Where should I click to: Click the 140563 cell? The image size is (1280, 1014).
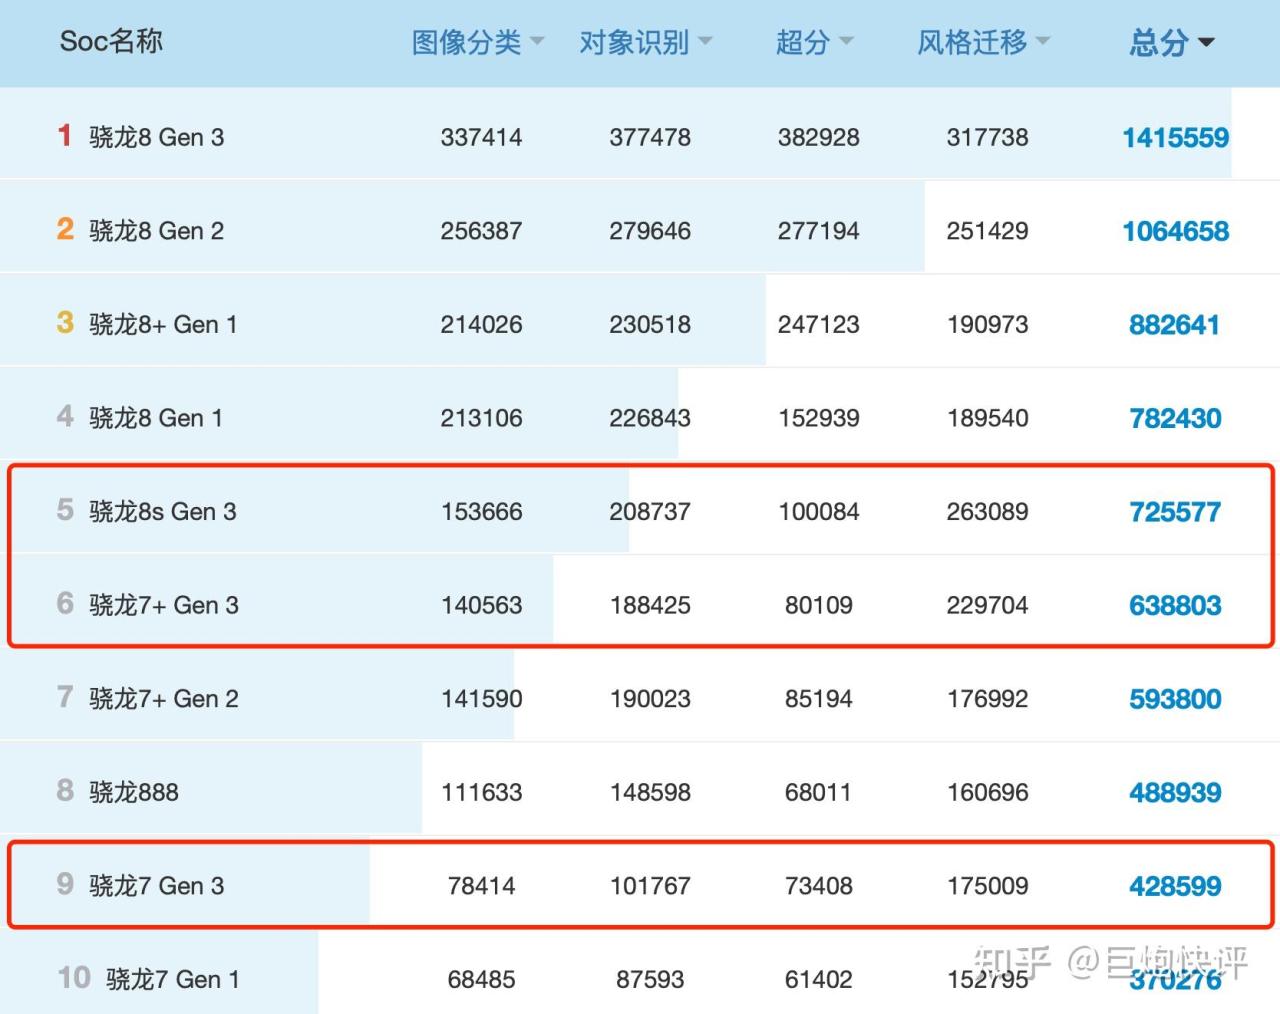[481, 605]
